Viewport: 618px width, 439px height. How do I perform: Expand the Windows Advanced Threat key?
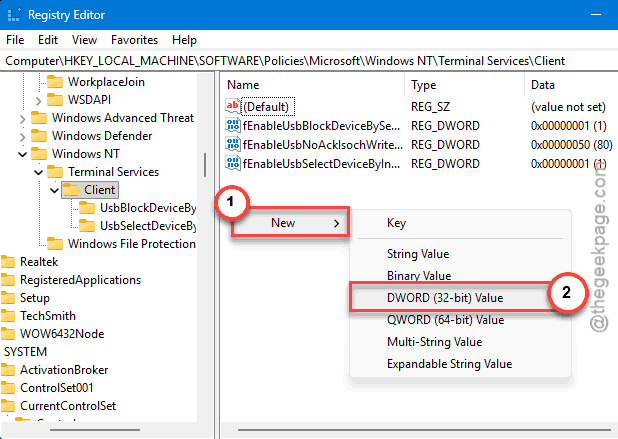pyautogui.click(x=22, y=119)
